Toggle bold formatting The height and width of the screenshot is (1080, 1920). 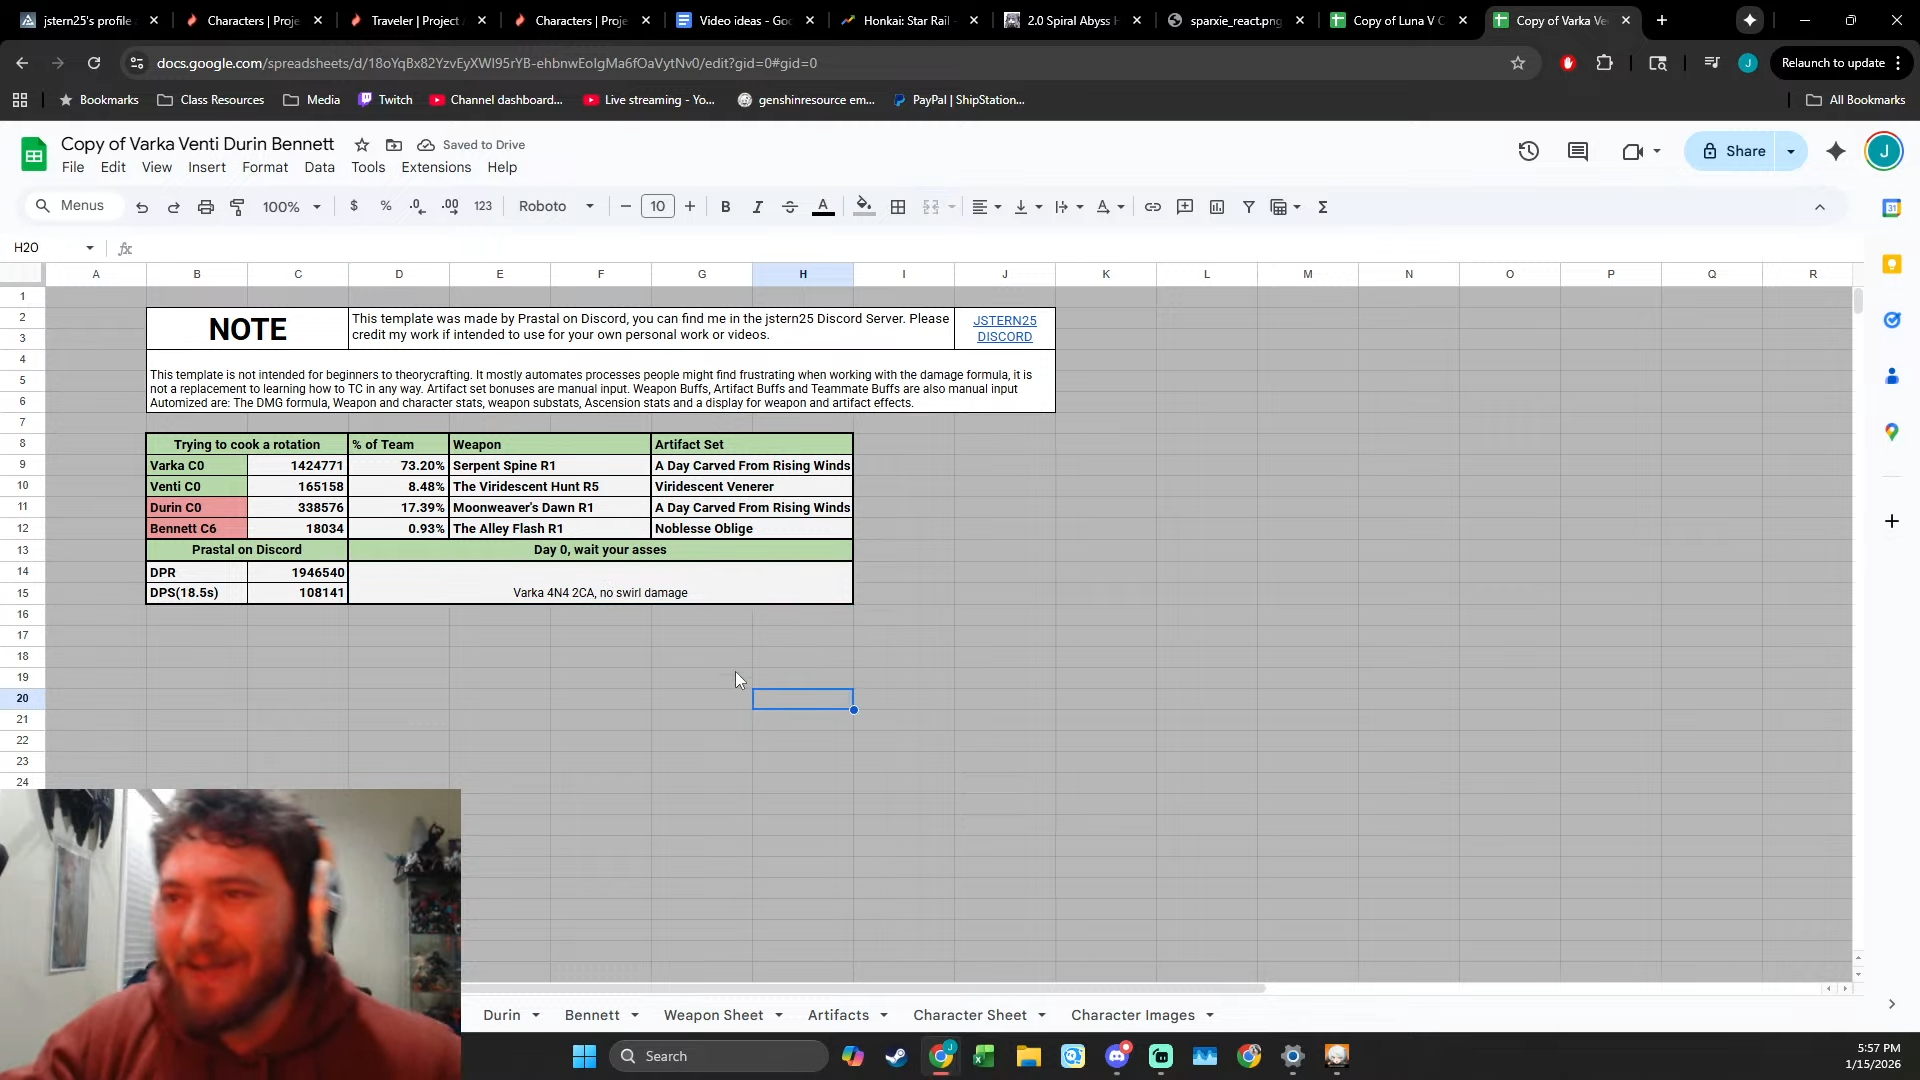725,207
